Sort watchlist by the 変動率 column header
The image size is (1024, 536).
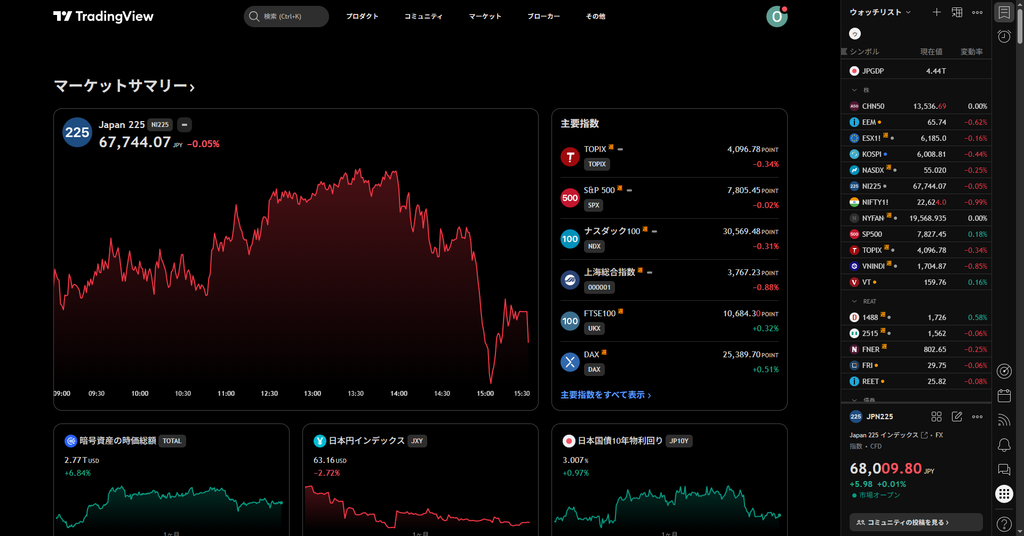972,52
